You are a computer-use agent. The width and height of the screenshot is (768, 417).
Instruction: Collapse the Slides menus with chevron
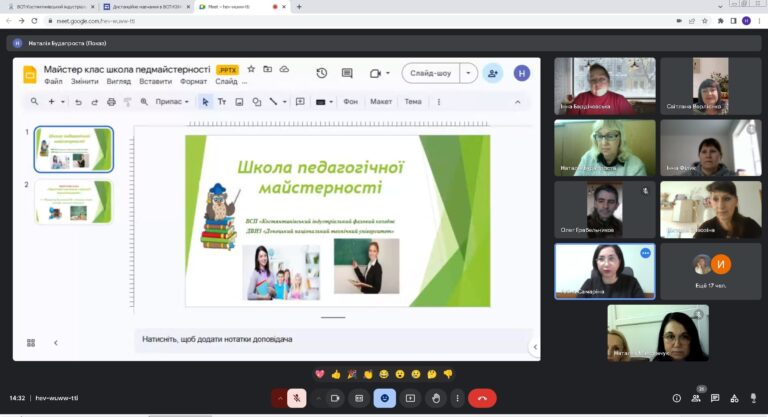click(x=517, y=102)
